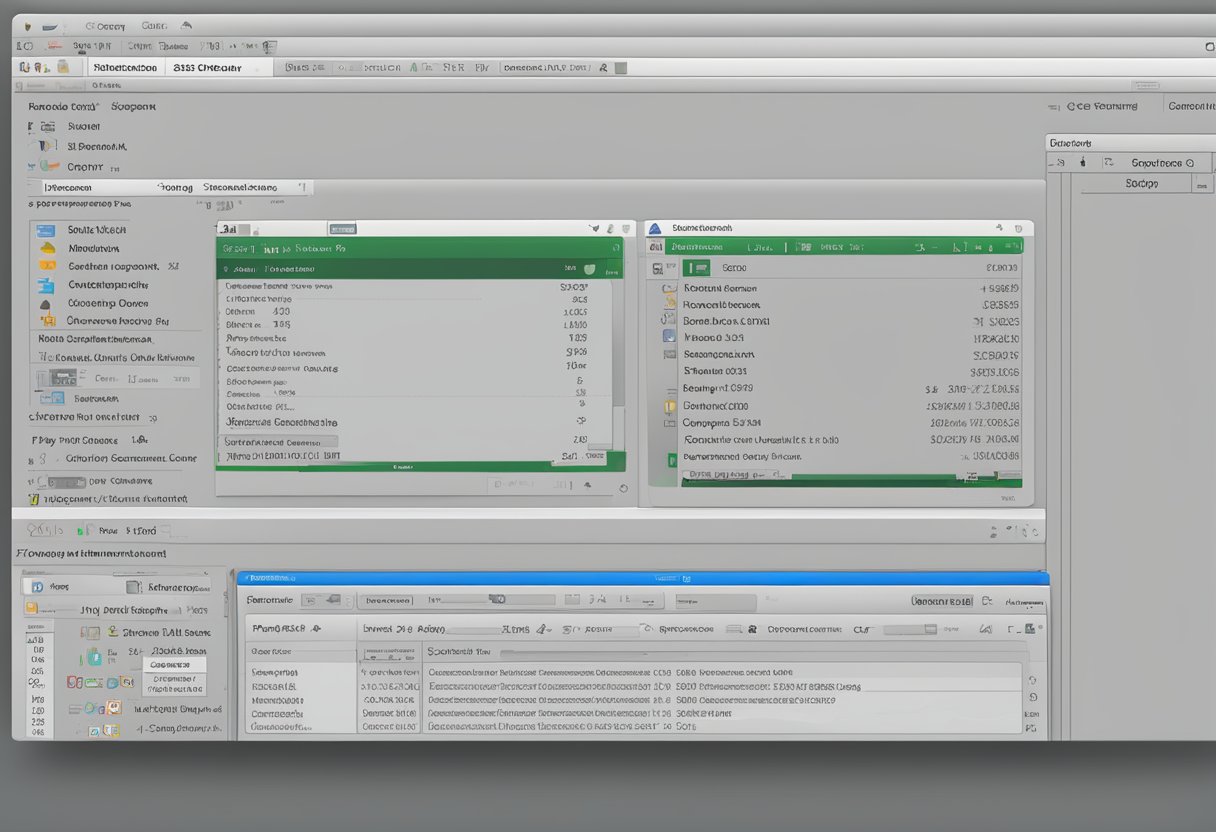
Task: Click the green shield icon in dark green header
Action: click(589, 268)
